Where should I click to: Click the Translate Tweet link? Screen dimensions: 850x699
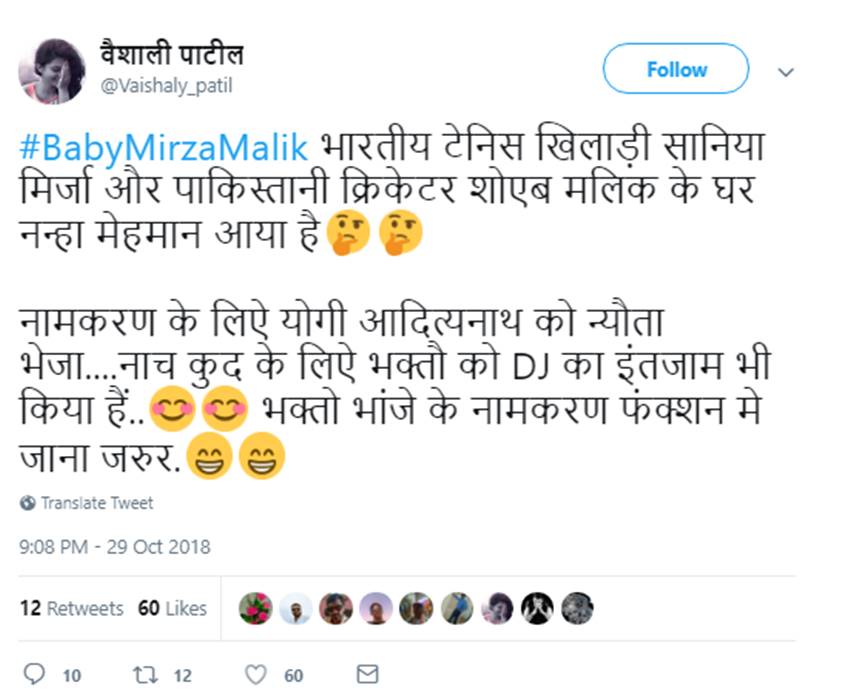pos(97,503)
